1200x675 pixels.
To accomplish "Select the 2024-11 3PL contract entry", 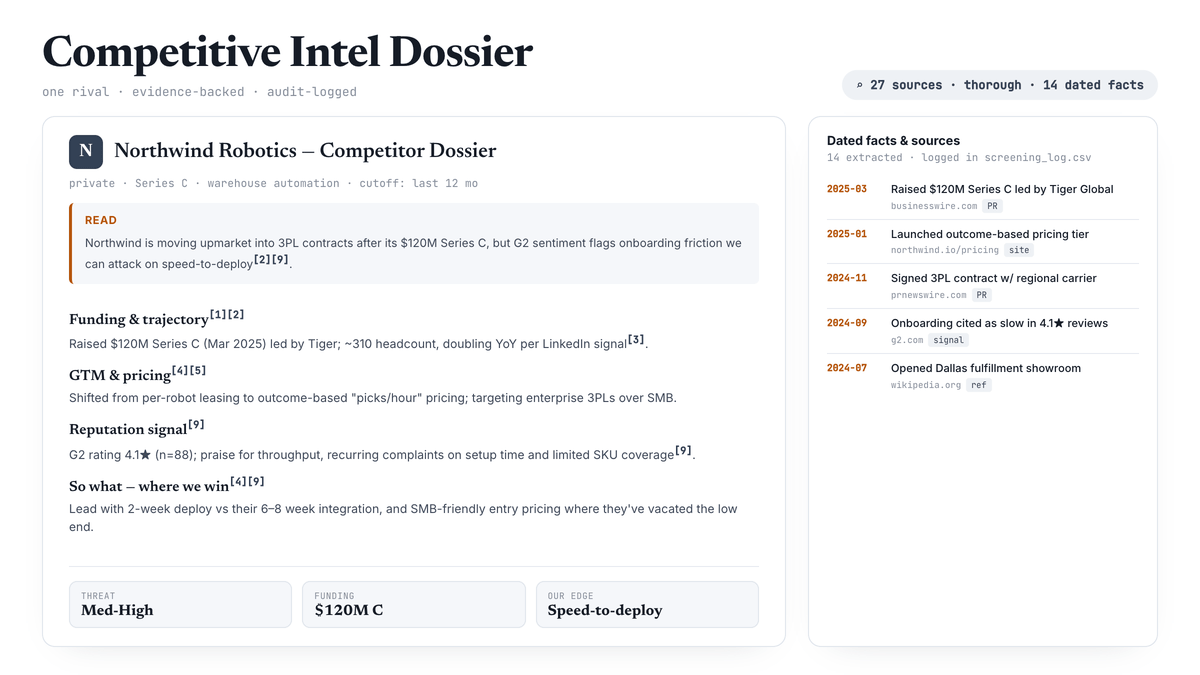I will click(x=982, y=286).
